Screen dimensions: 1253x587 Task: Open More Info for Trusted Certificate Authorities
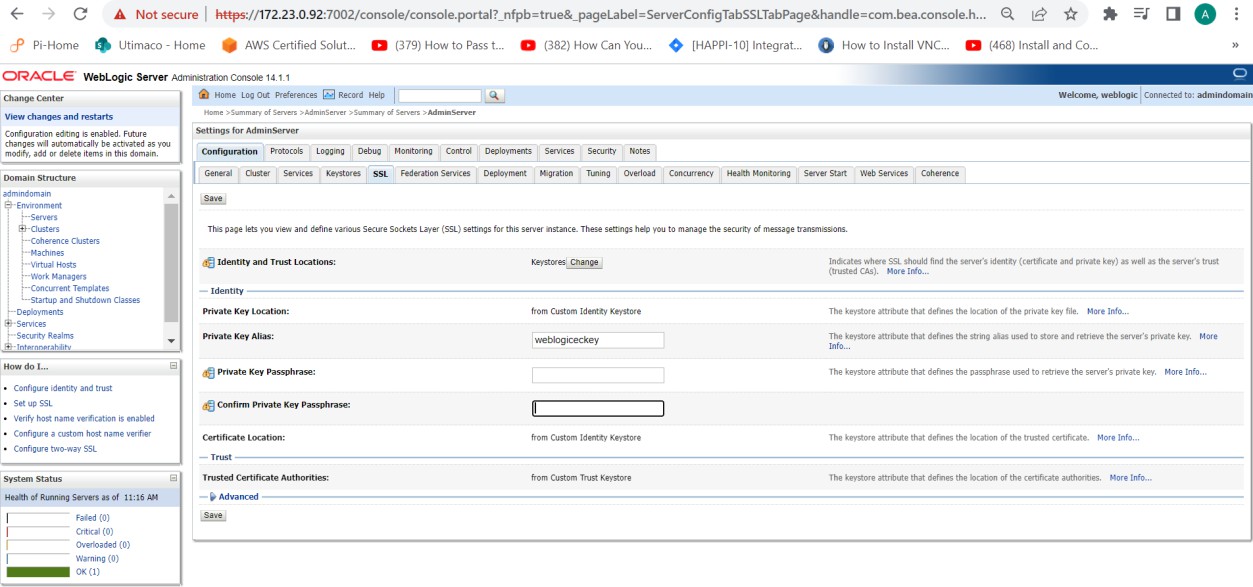tap(1131, 478)
